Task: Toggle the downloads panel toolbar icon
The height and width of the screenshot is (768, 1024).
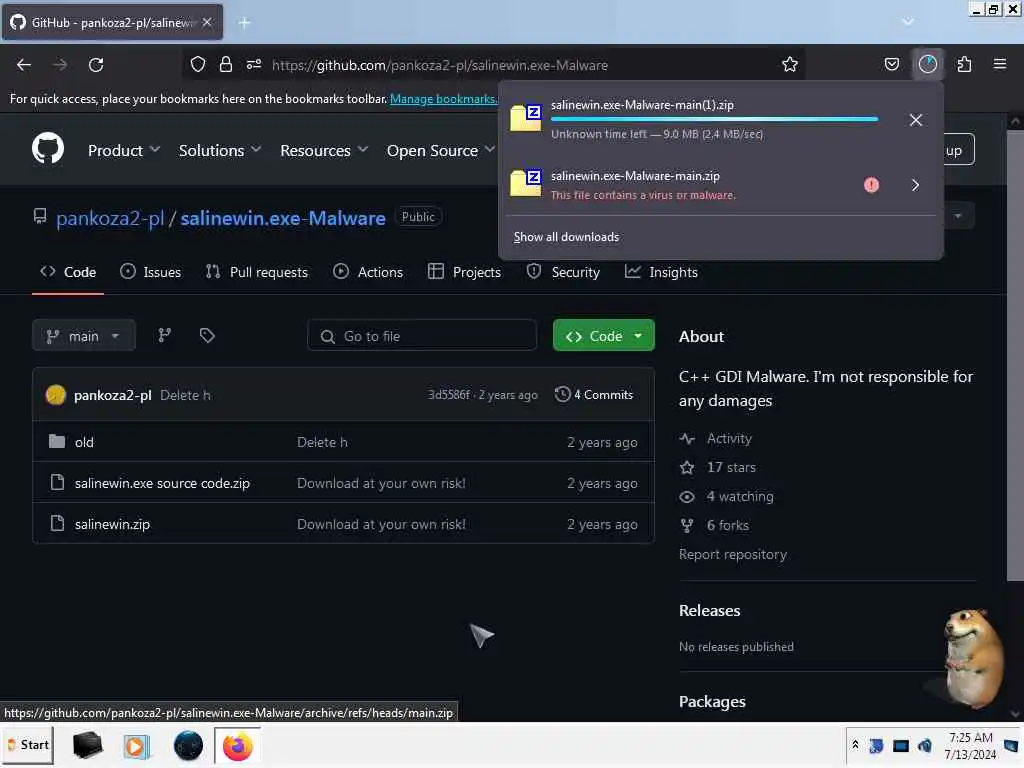Action: pos(927,64)
